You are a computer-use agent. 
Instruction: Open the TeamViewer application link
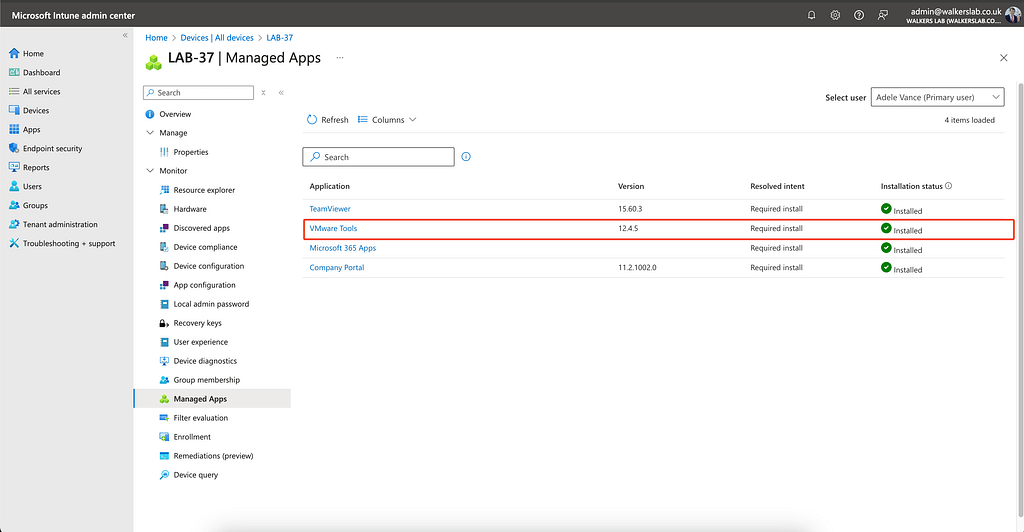330,209
